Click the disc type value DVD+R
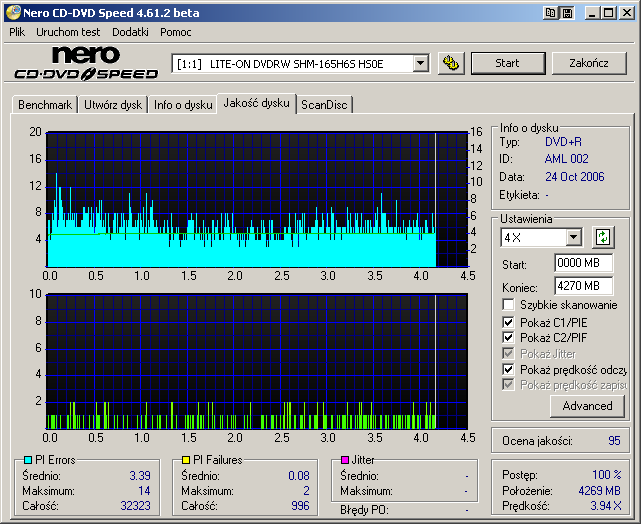 tap(563, 142)
